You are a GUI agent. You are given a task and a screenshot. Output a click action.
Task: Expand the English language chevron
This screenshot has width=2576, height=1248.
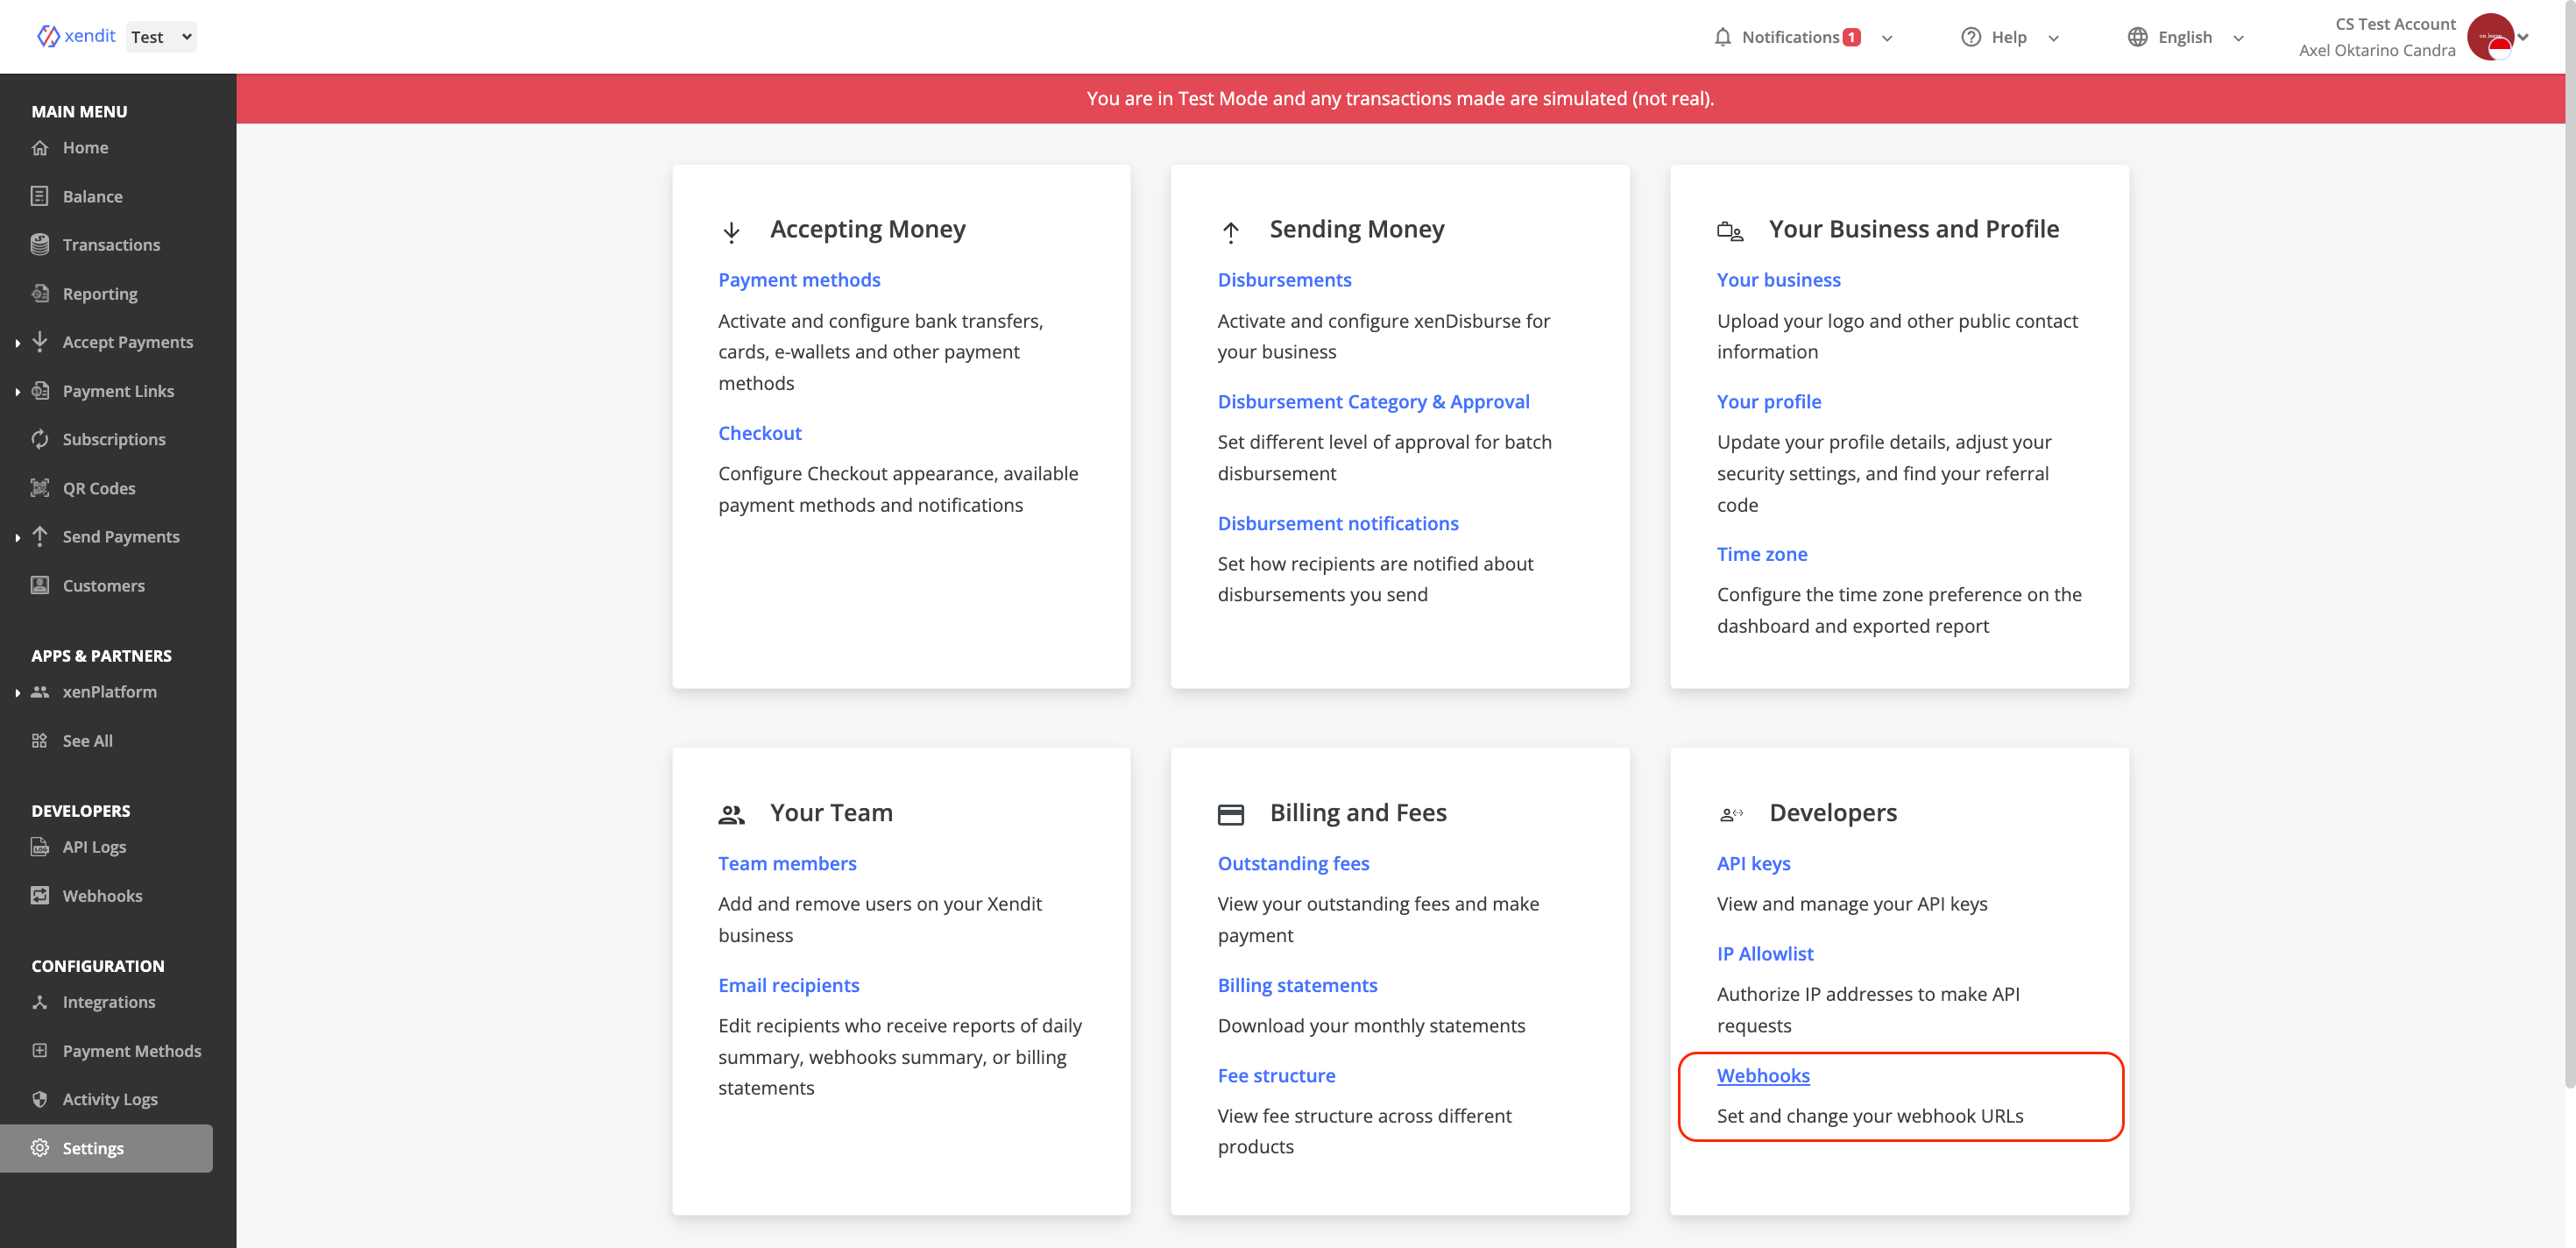(x=2238, y=38)
